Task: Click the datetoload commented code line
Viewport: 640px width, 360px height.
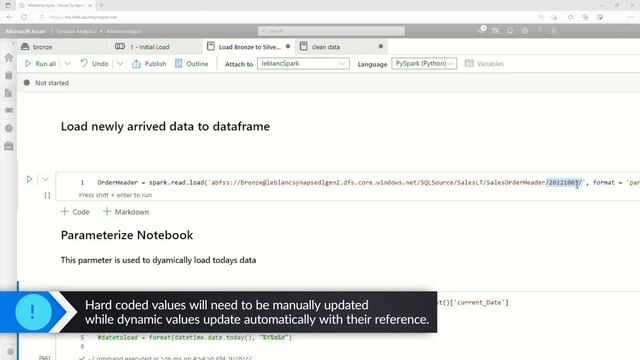Action: [194, 338]
